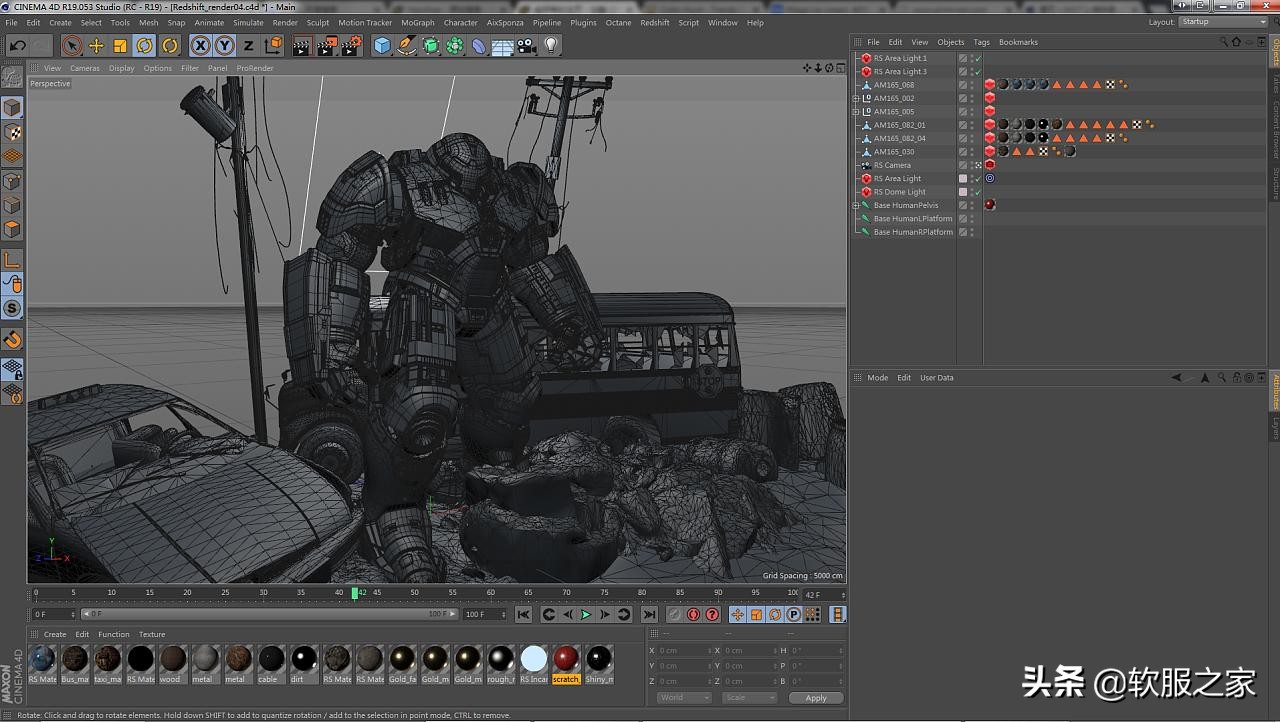
Task: Select the scratch red material swatch
Action: (566, 659)
